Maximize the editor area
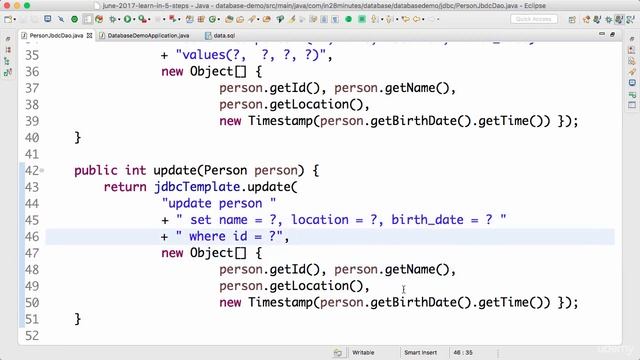 click(612, 35)
